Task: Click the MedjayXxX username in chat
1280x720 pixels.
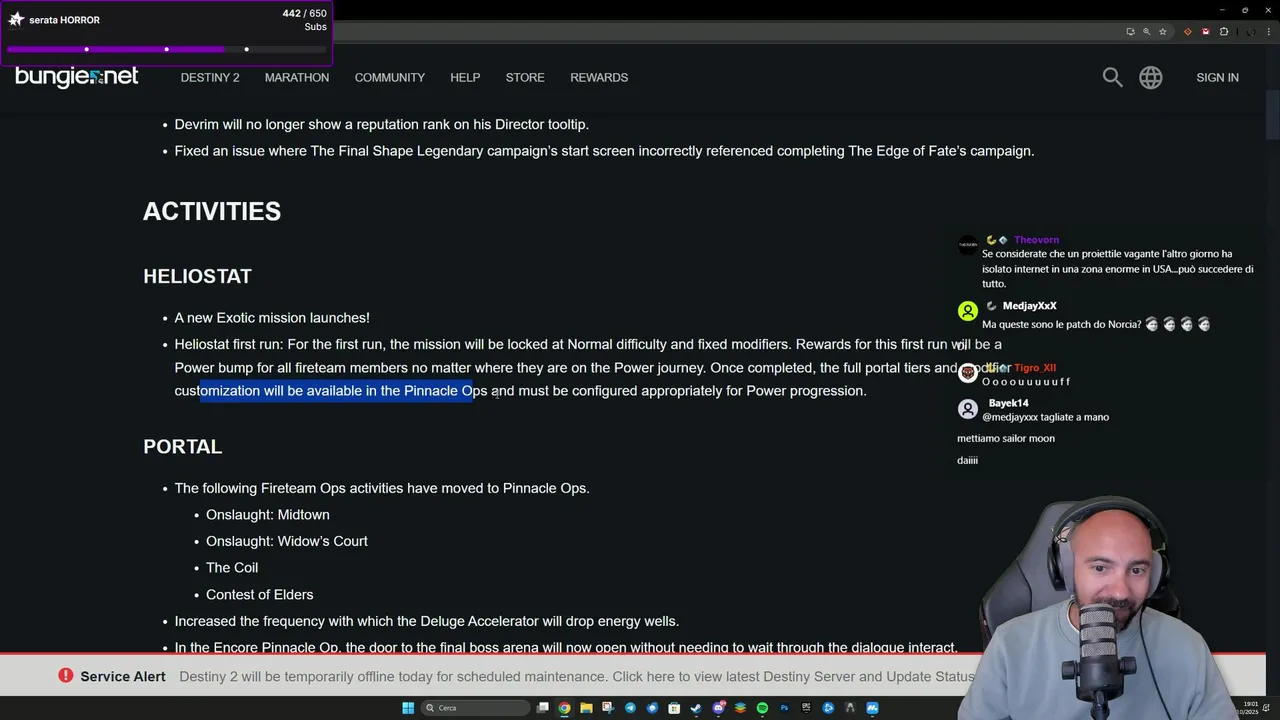Action: coord(1029,306)
